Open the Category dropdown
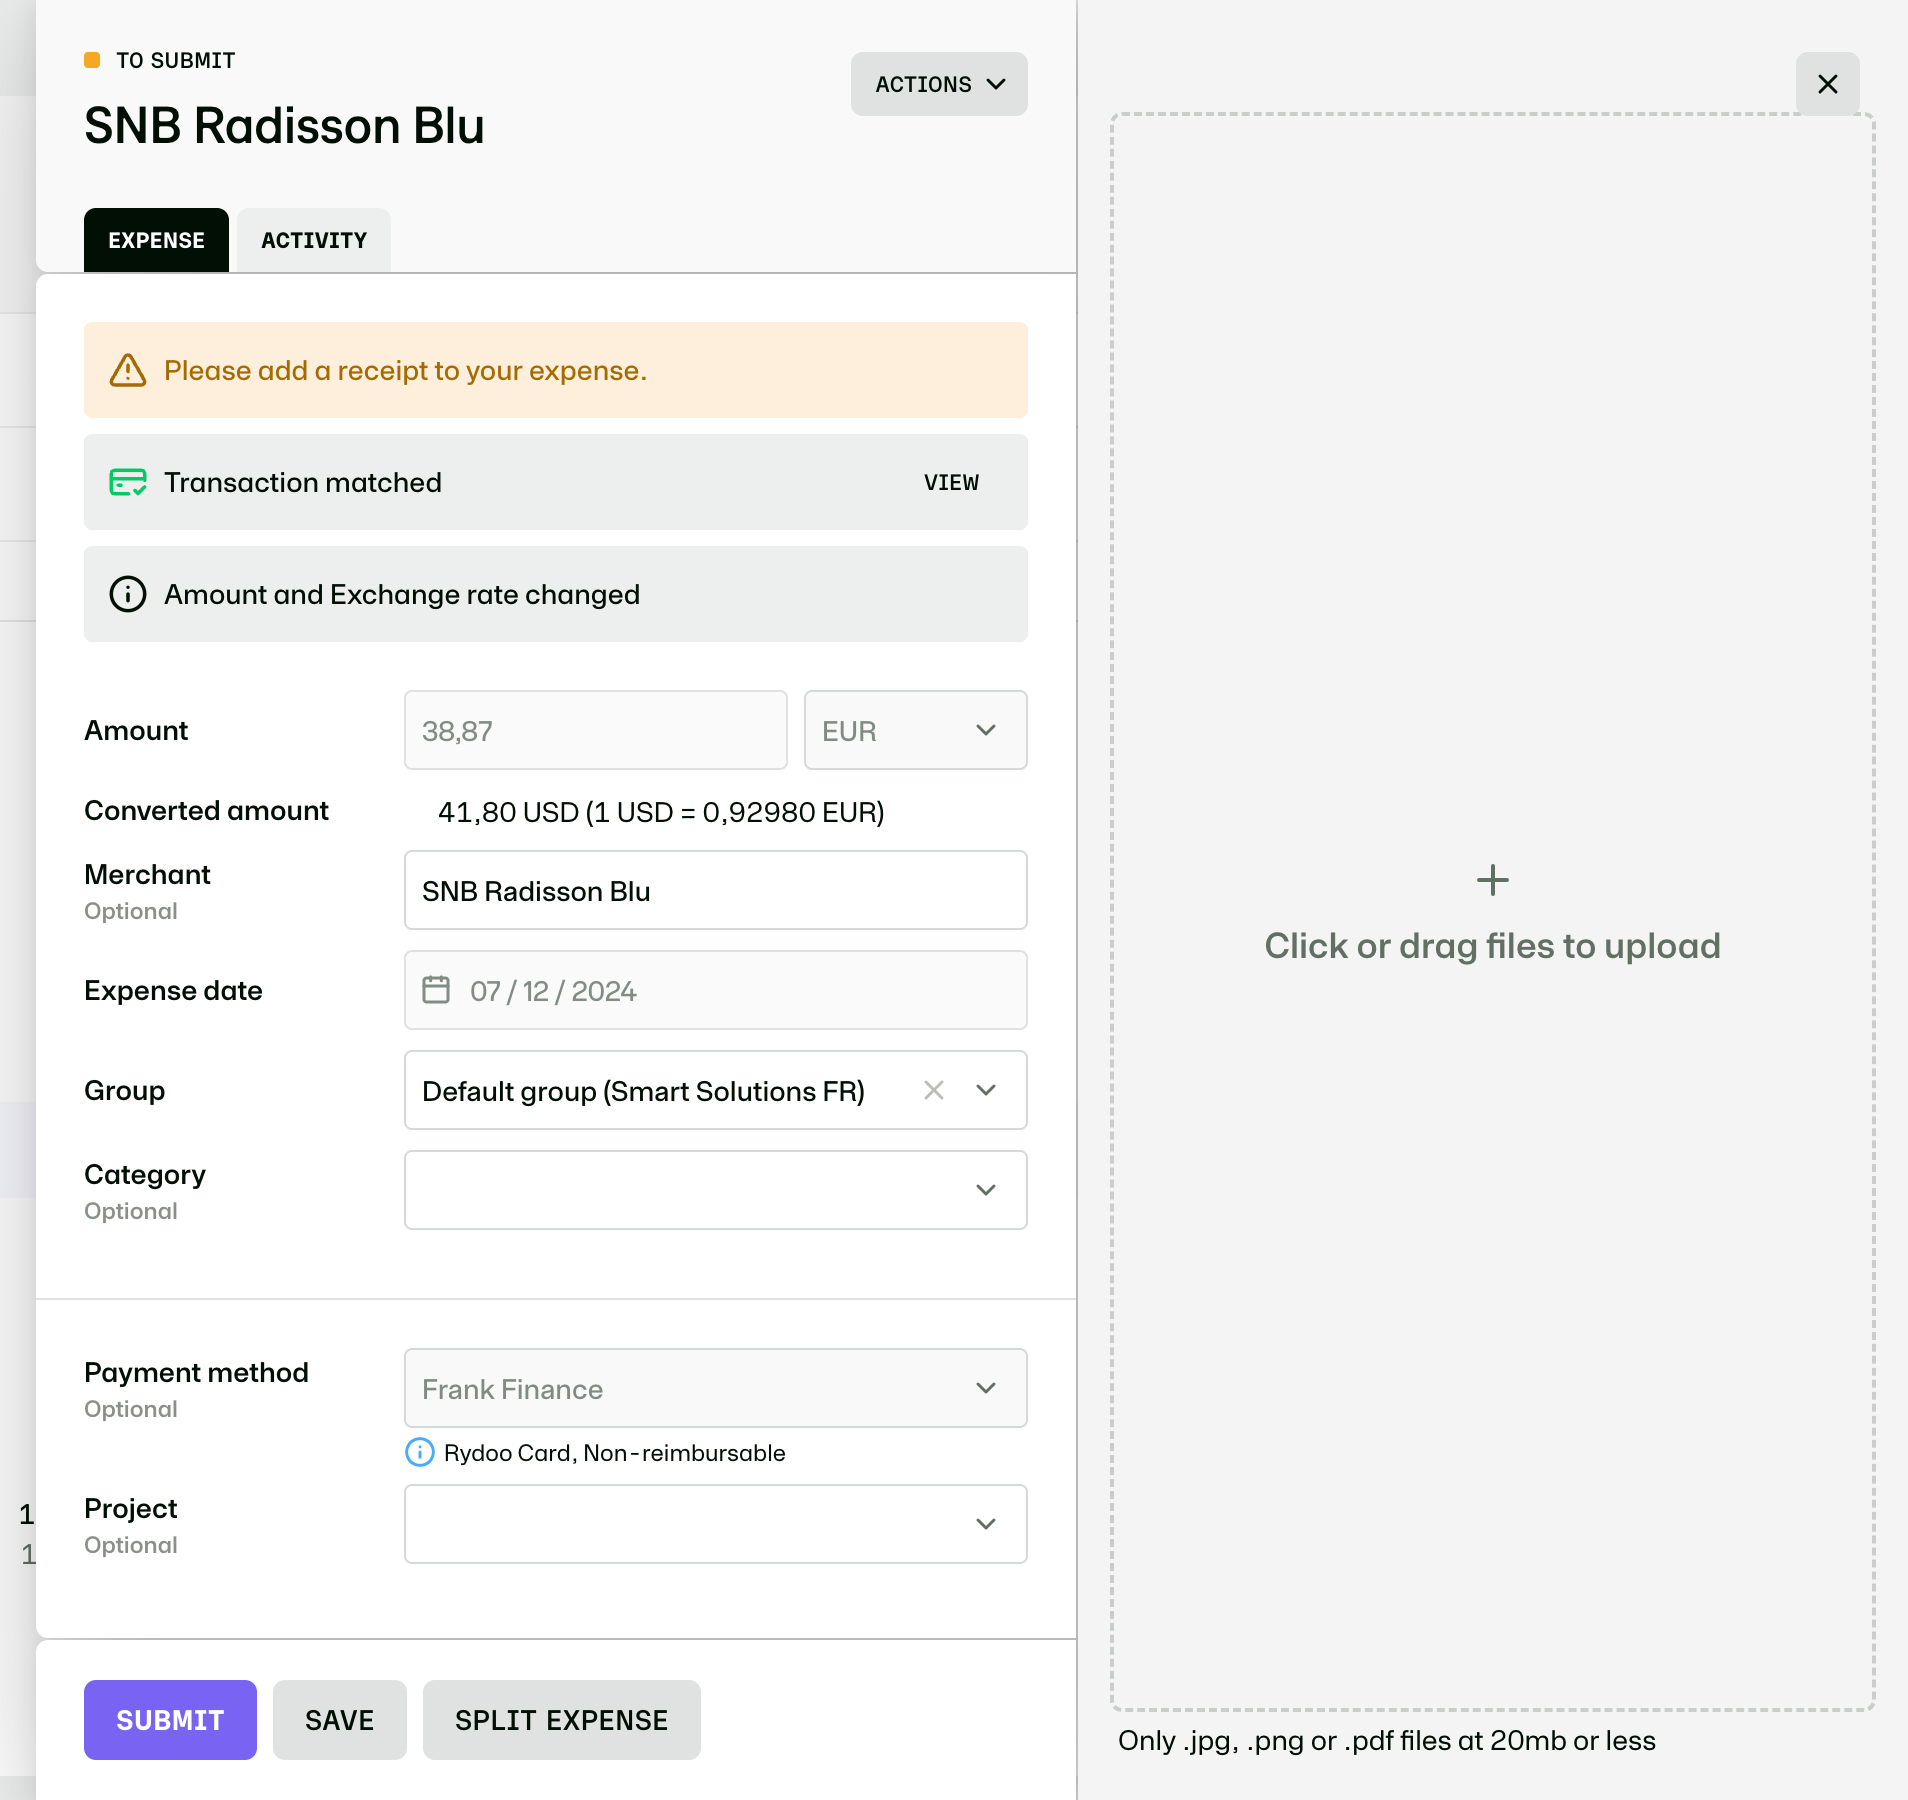Screen dimensions: 1908x1800 [715, 1190]
